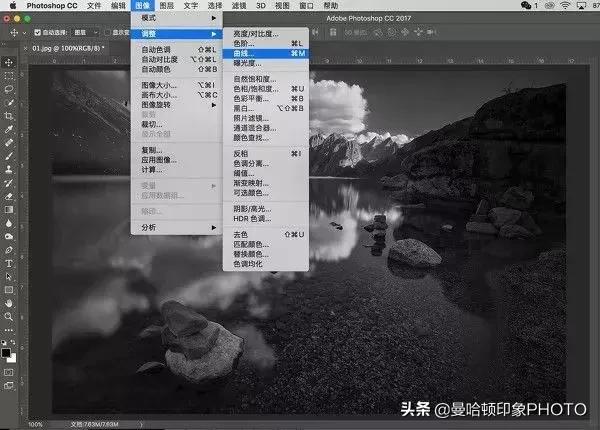Screen dimensions: 600x430
Task: Click the 3D camera icon in options bar
Action: click(x=431, y=33)
